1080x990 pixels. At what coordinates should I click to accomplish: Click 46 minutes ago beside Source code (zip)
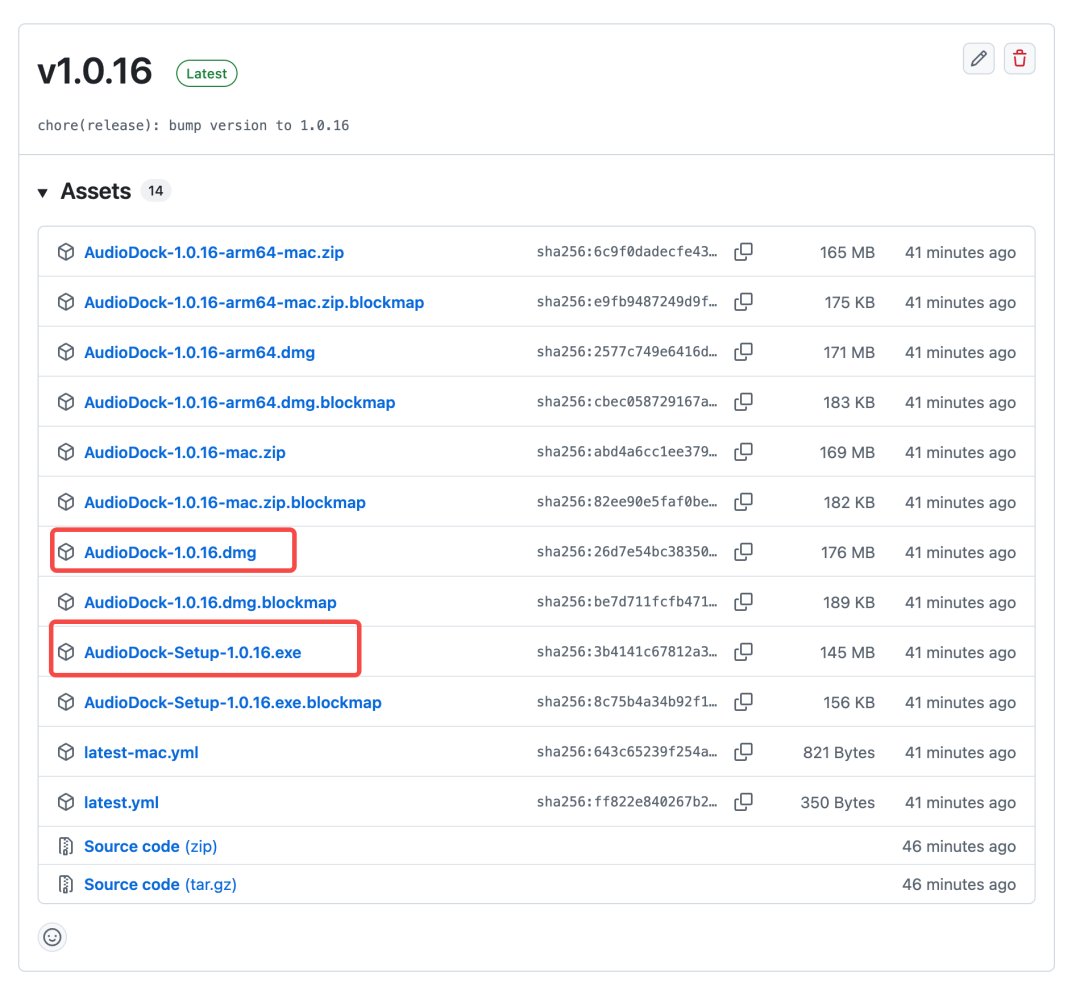(959, 846)
